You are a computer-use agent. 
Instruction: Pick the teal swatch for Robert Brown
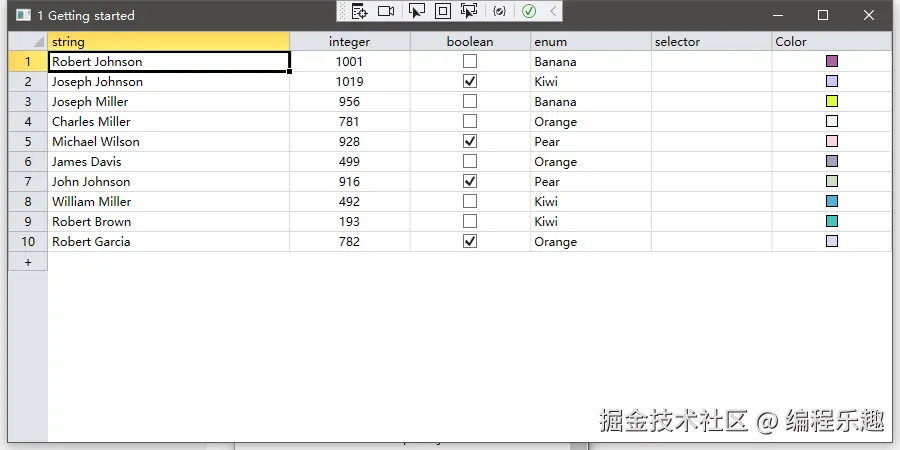[x=832, y=222]
